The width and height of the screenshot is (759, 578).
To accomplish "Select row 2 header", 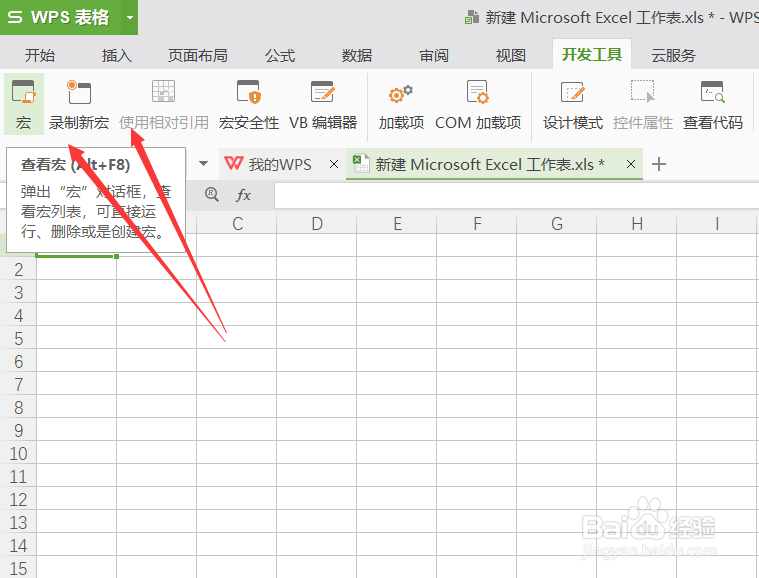I will [x=18, y=270].
